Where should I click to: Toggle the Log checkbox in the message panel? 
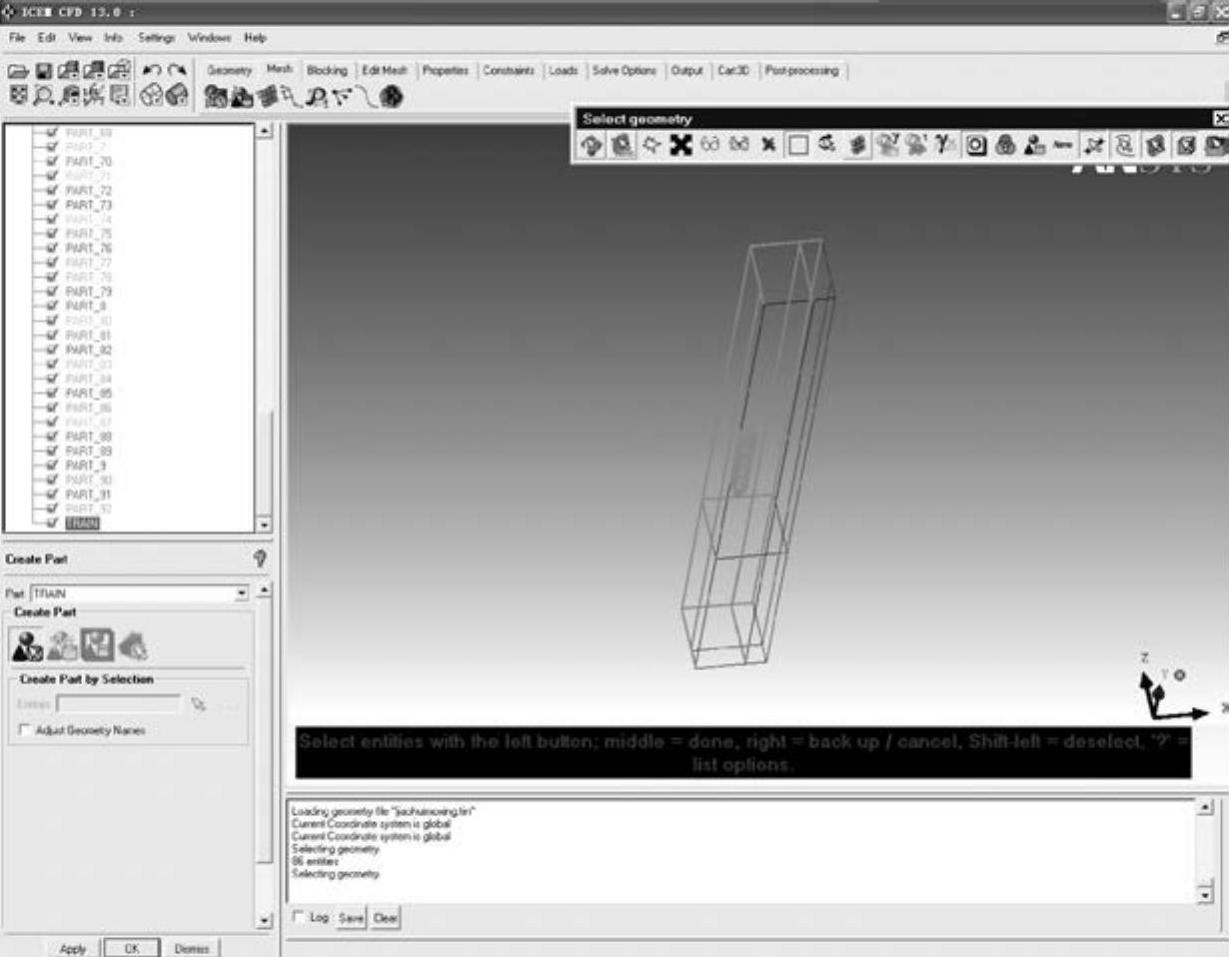click(x=298, y=917)
